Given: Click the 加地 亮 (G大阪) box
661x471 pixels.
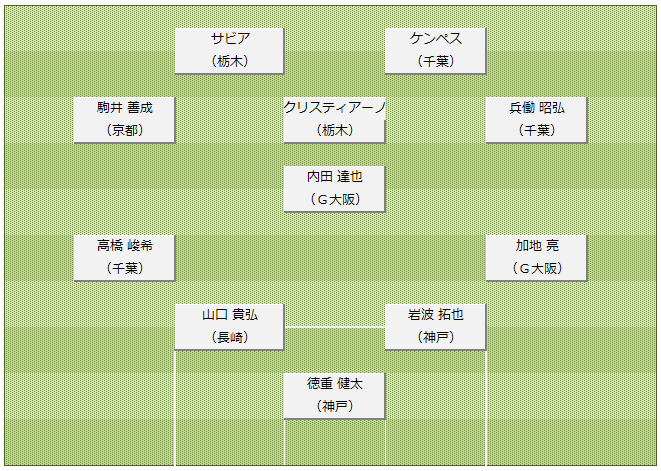Looking at the screenshot, I should (536, 258).
